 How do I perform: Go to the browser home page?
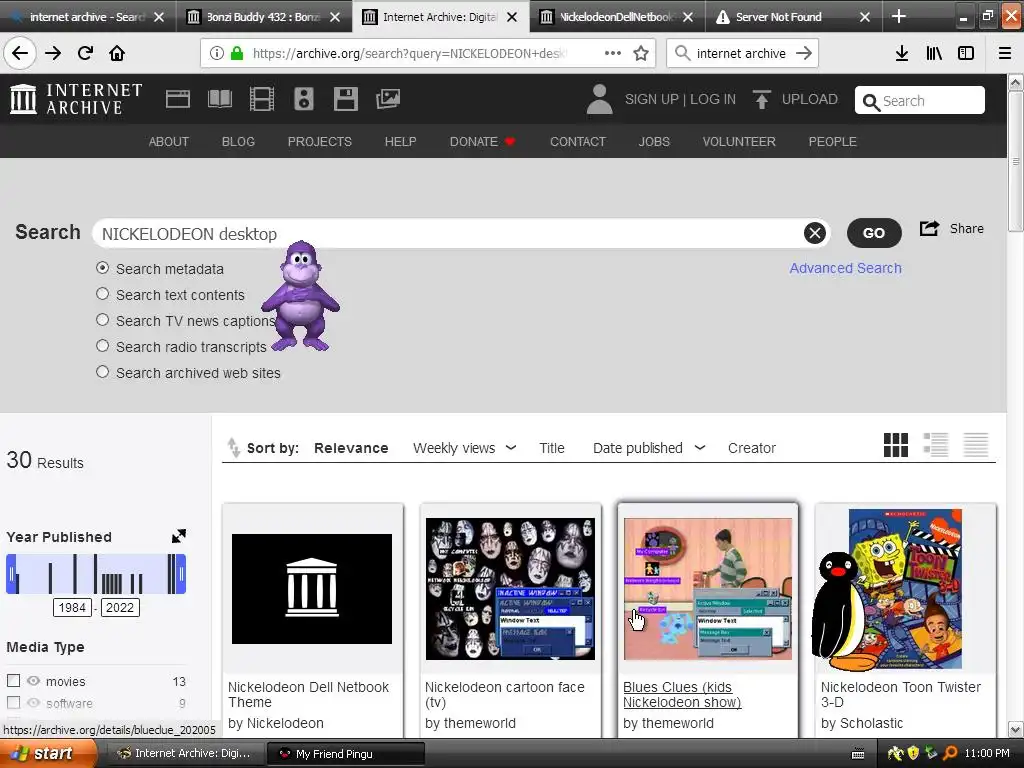tap(117, 53)
